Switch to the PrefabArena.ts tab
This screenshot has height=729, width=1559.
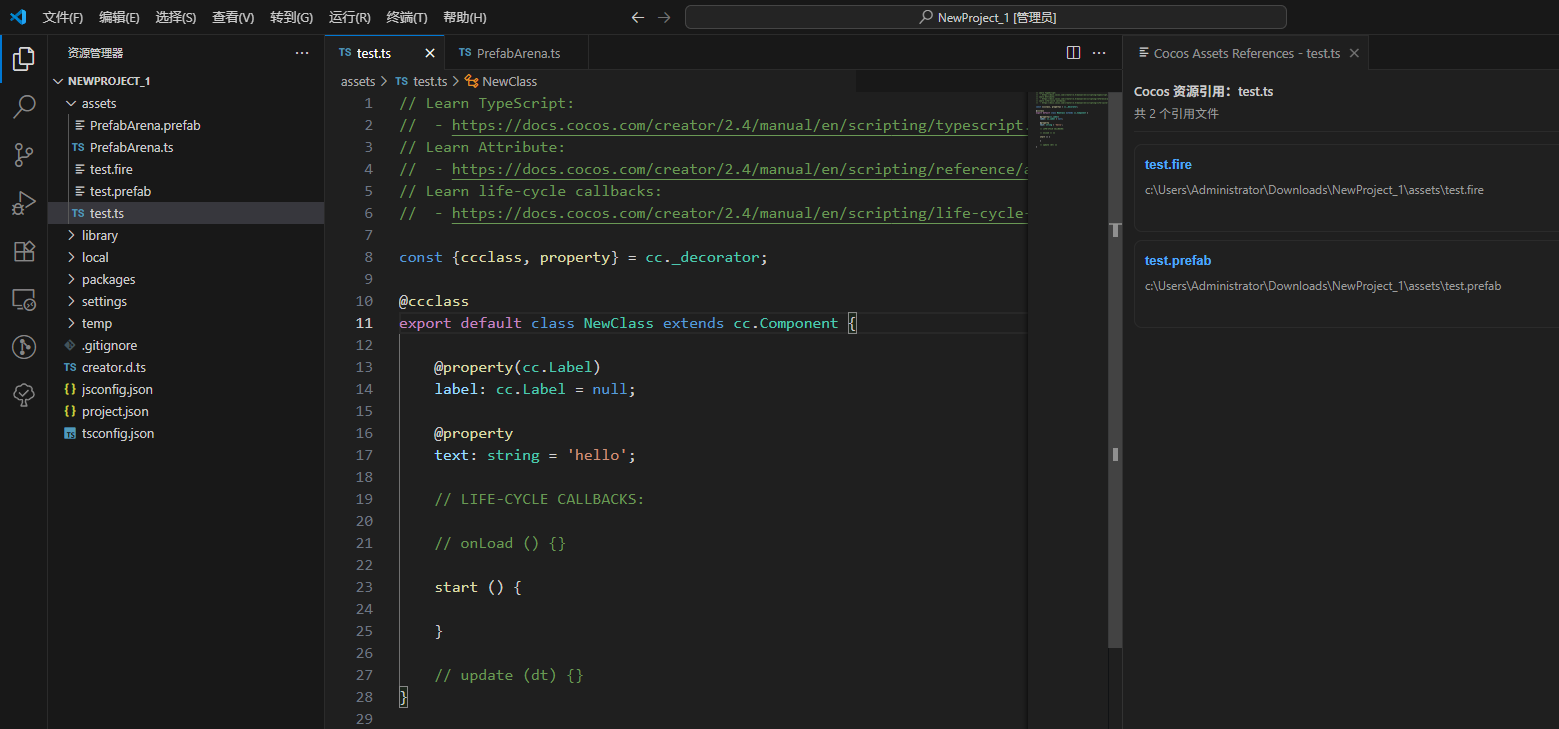[x=517, y=53]
